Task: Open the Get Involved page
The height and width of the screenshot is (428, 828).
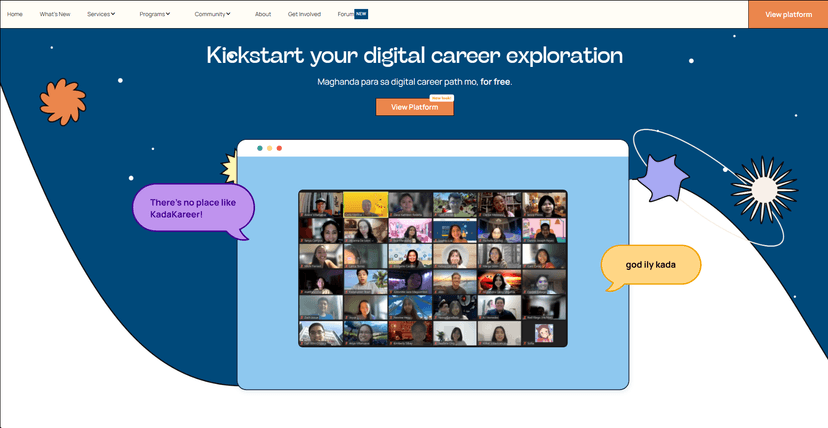Action: coord(304,14)
